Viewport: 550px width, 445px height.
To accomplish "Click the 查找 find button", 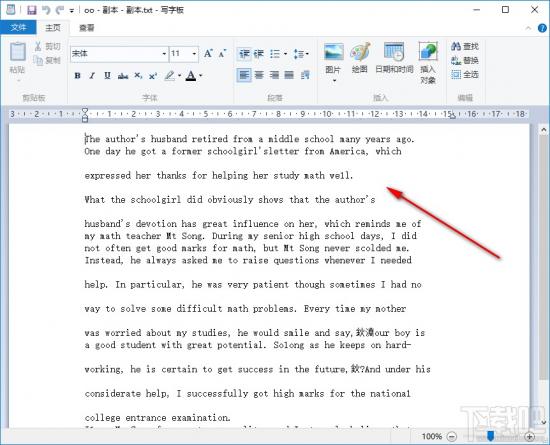I will 465,46.
